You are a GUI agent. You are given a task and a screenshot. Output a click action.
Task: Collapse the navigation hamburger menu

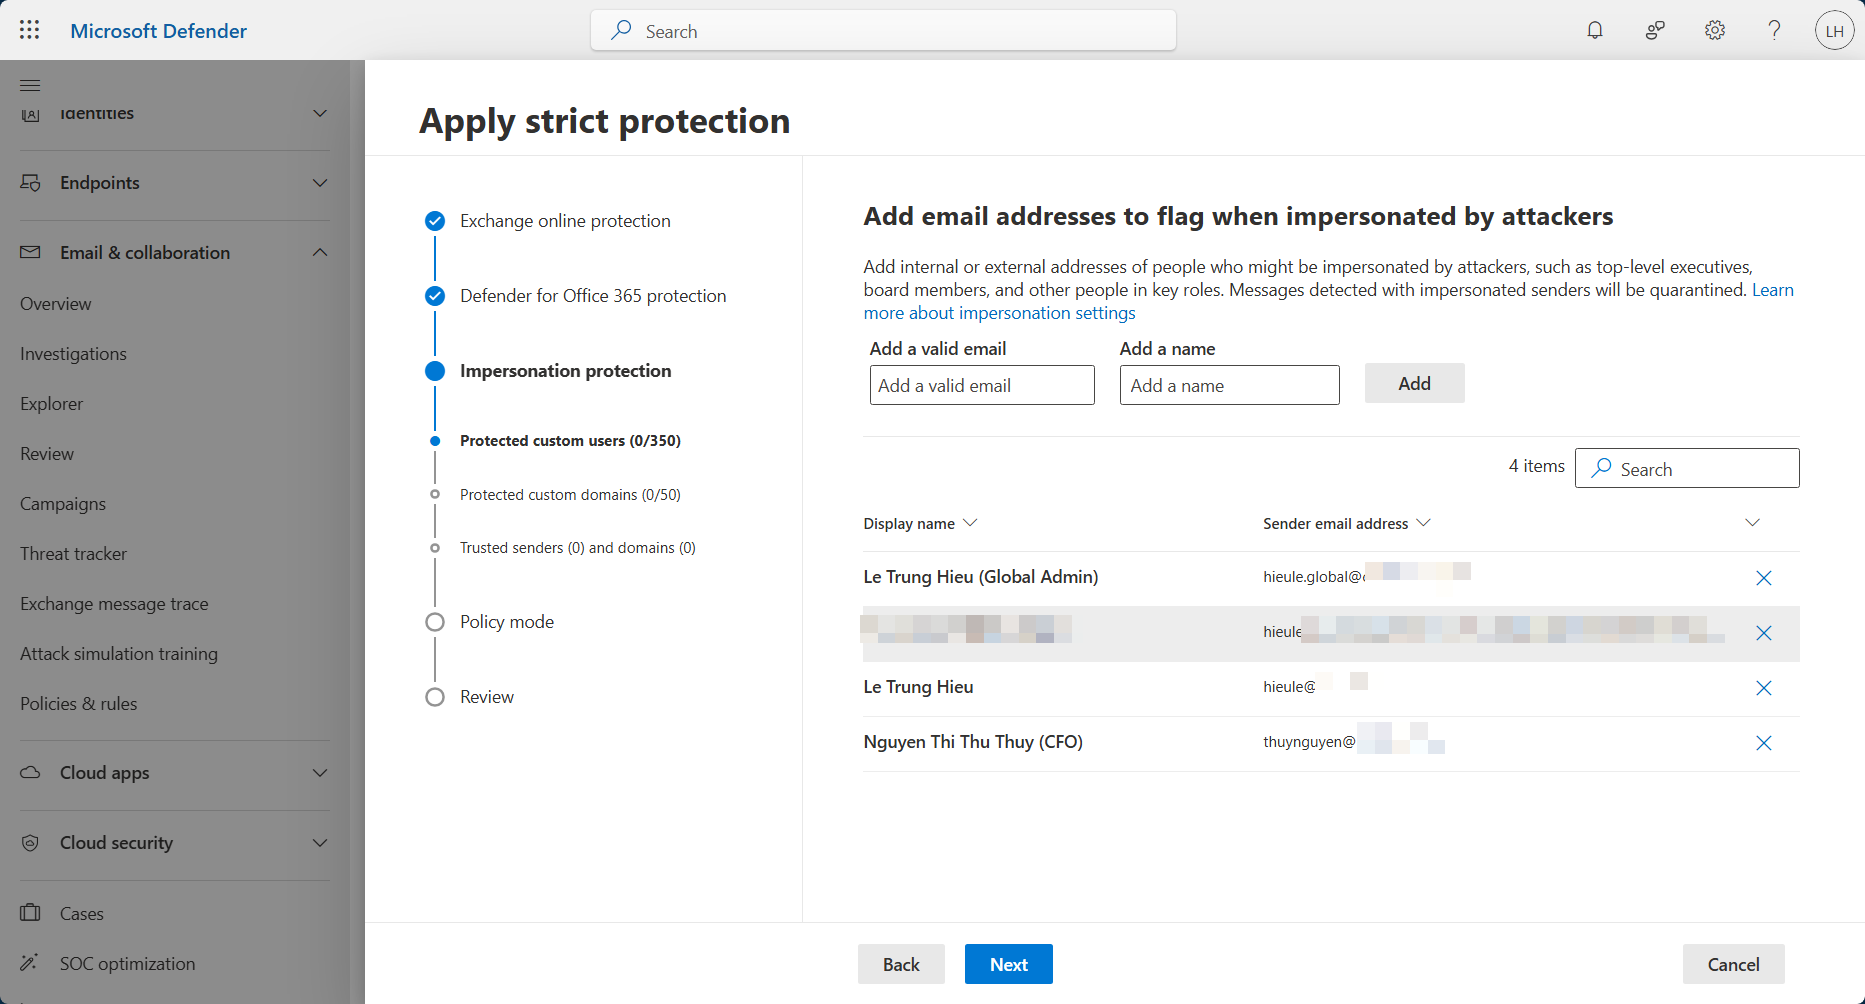click(30, 85)
